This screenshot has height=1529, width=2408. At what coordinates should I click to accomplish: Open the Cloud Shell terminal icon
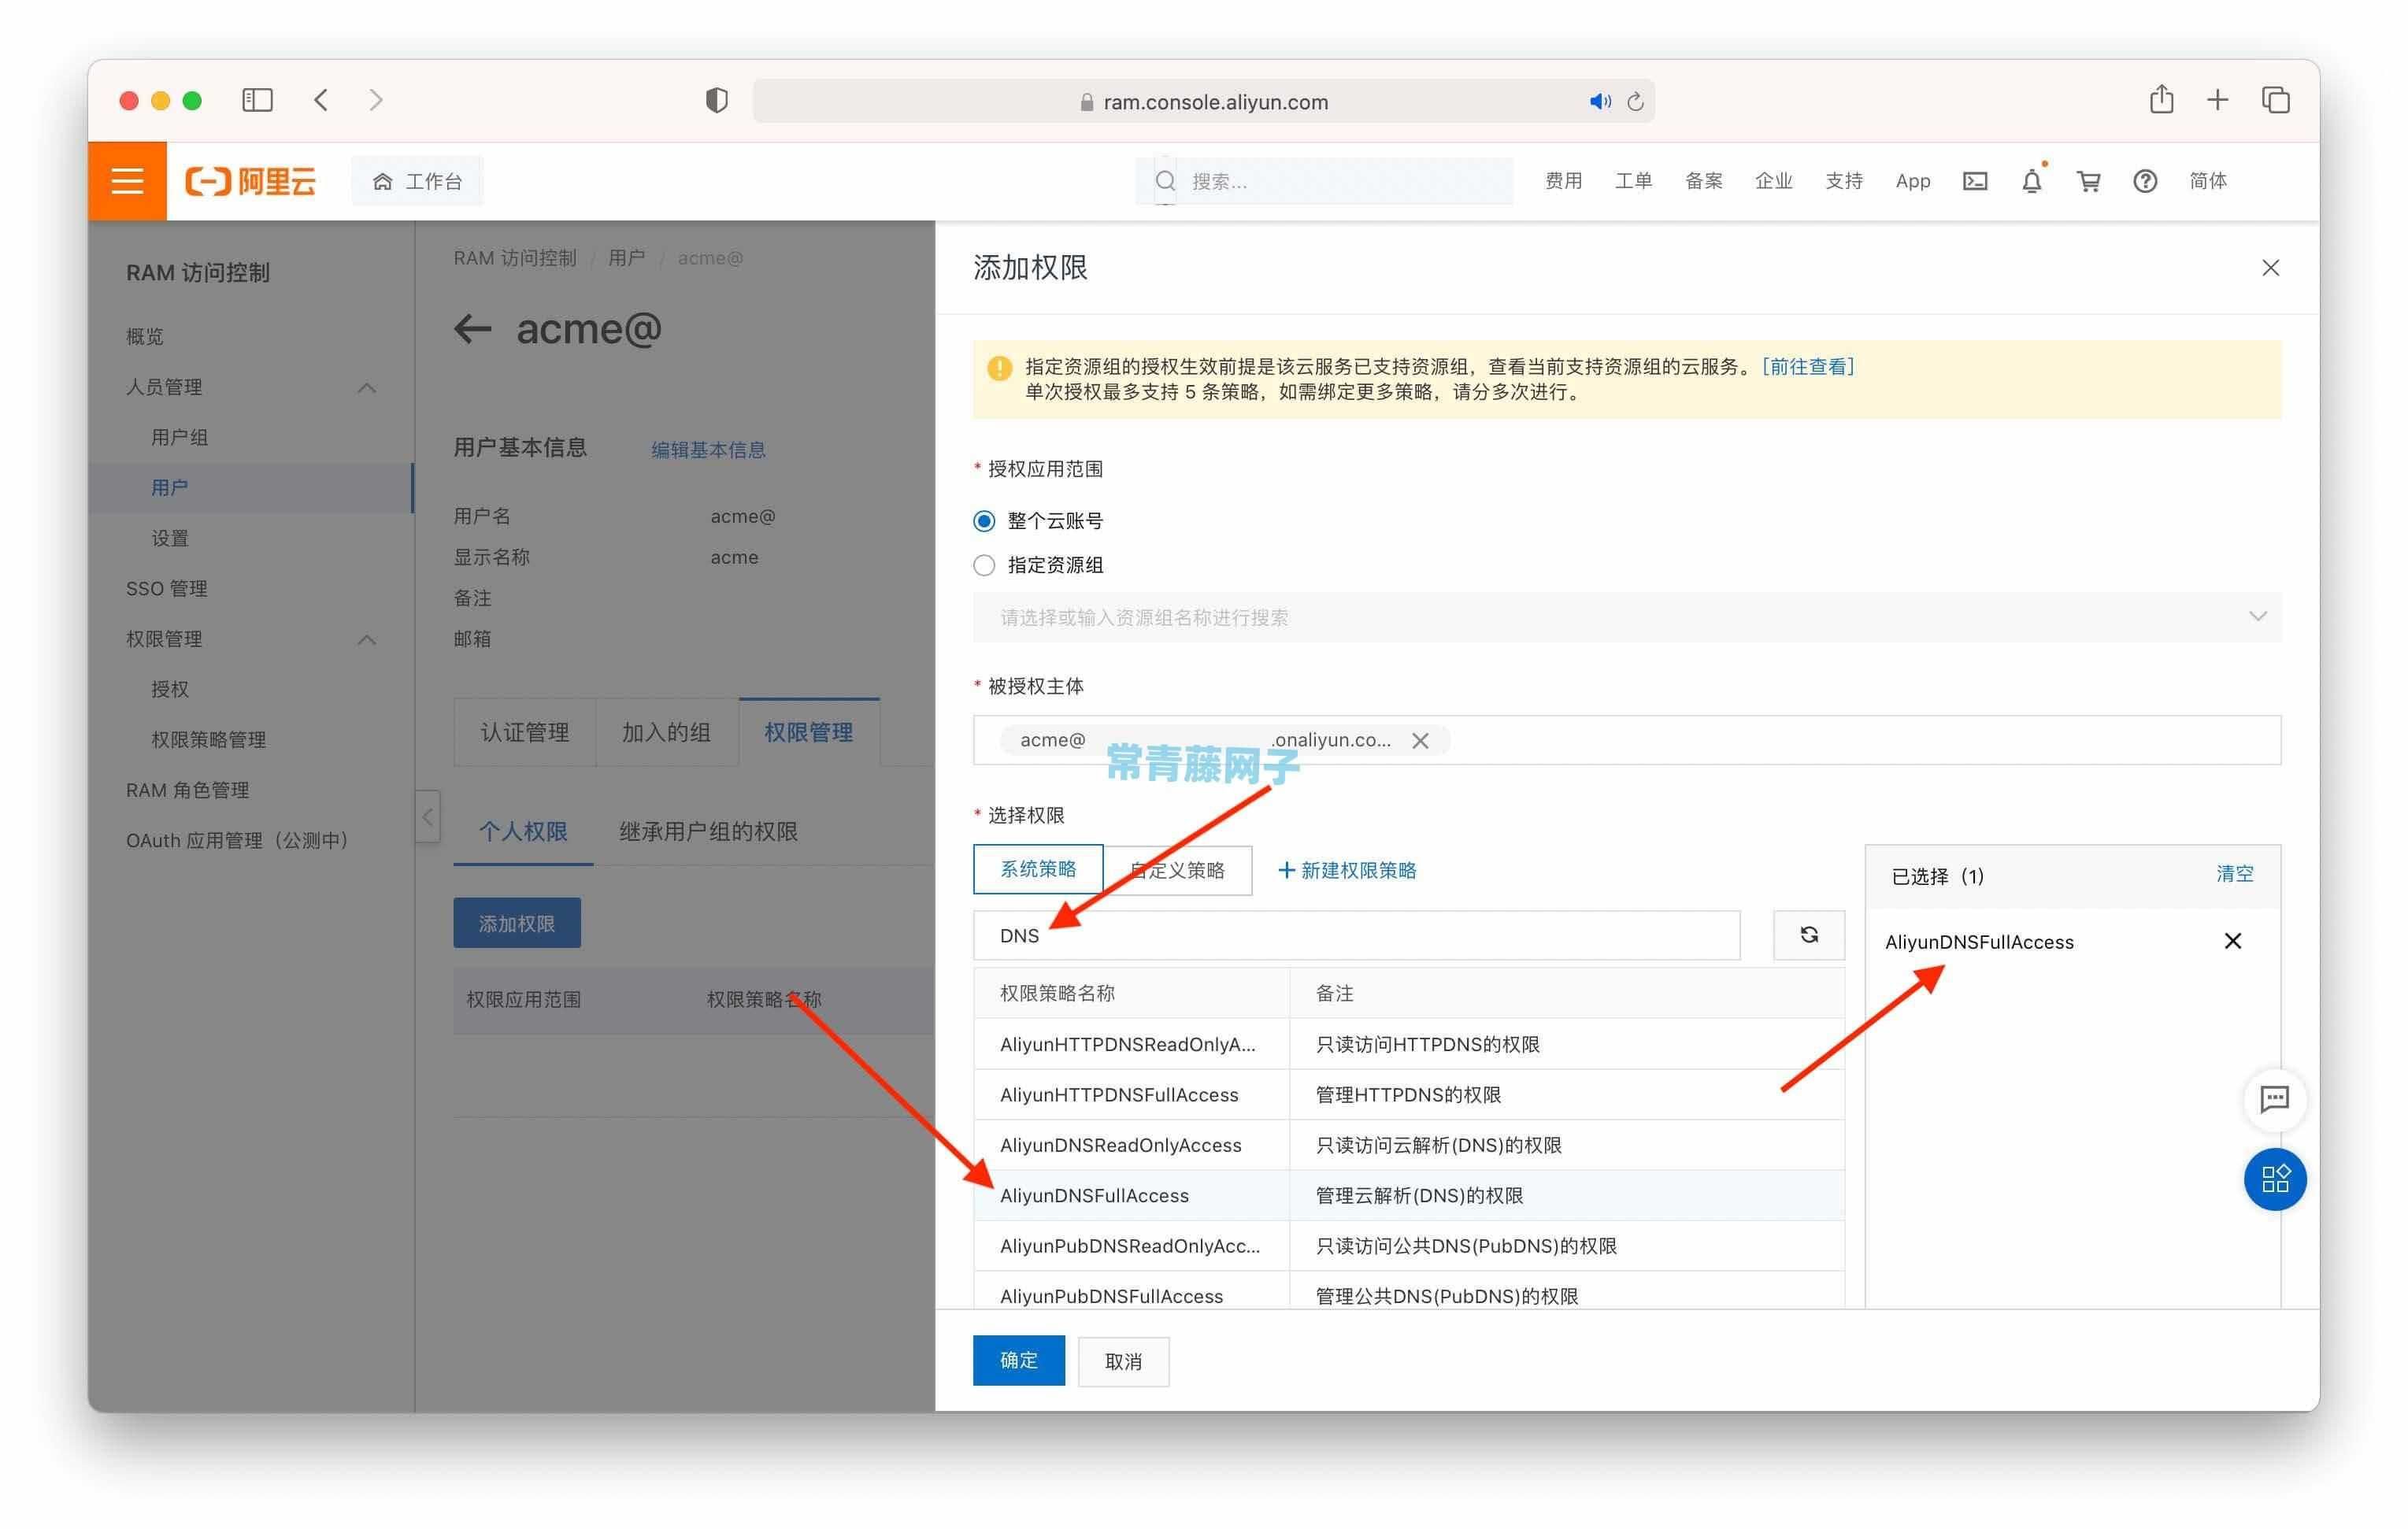point(1974,181)
